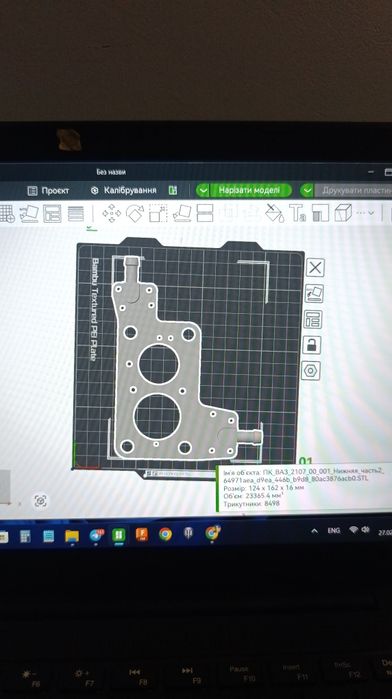The image size is (392, 699).
Task: Click the green icon right of Калібрування
Action: 173,191
